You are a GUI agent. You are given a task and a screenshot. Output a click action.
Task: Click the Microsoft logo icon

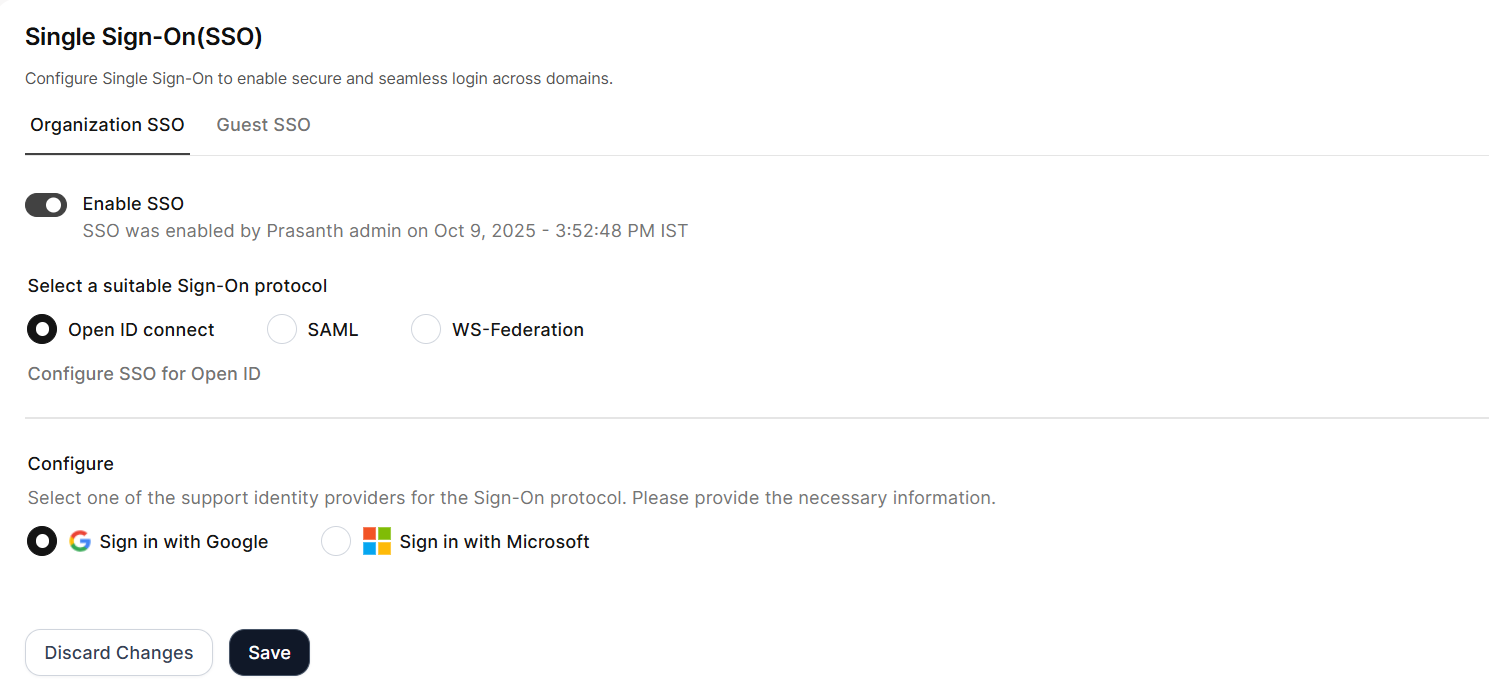[377, 542]
